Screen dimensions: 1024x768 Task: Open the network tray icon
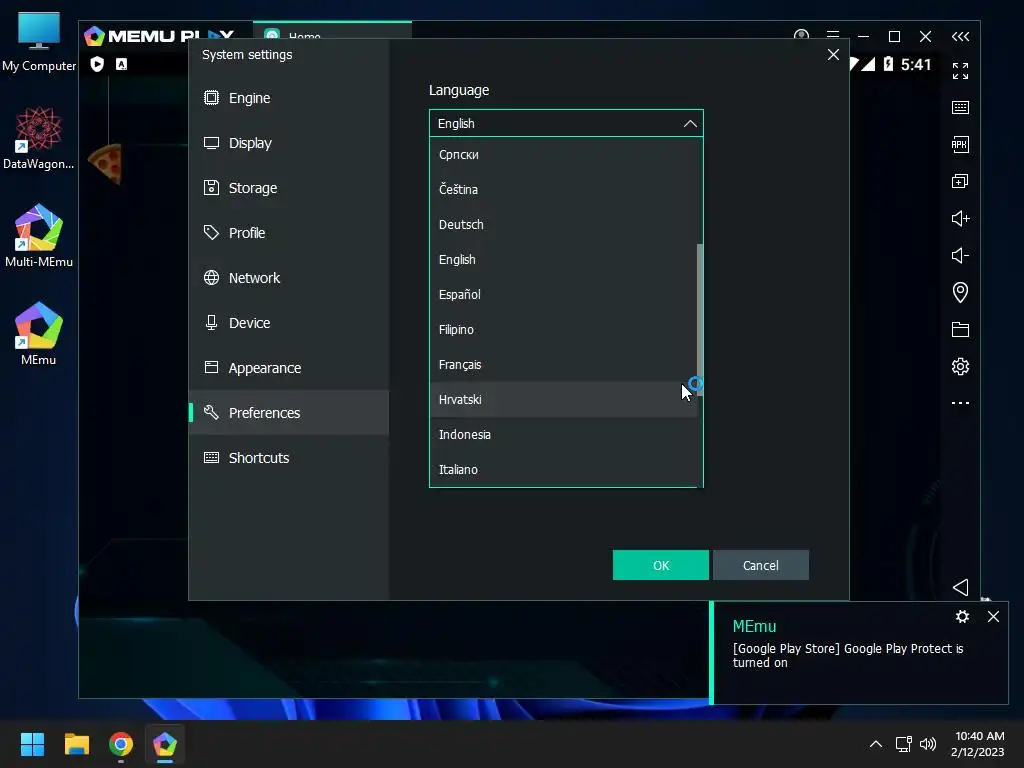[x=904, y=744]
